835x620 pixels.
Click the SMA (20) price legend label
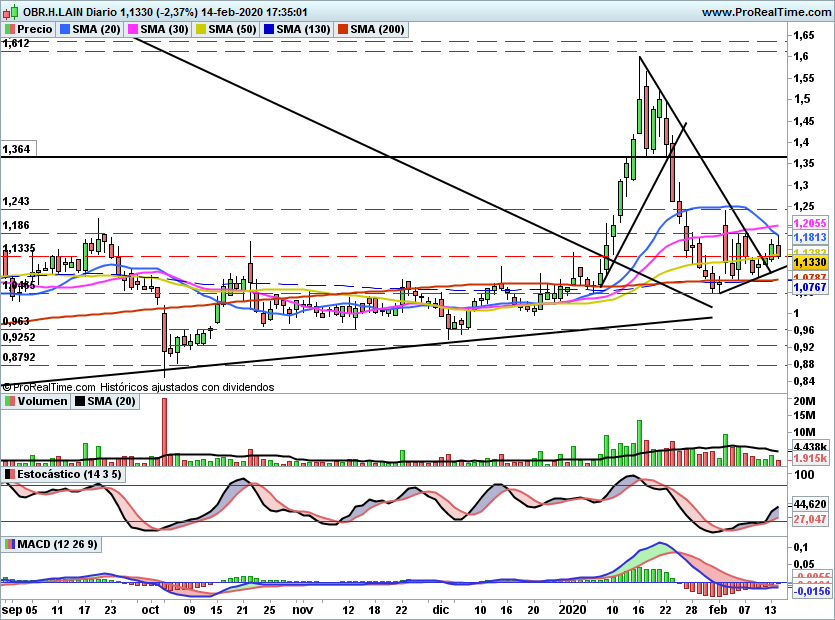coord(96,29)
